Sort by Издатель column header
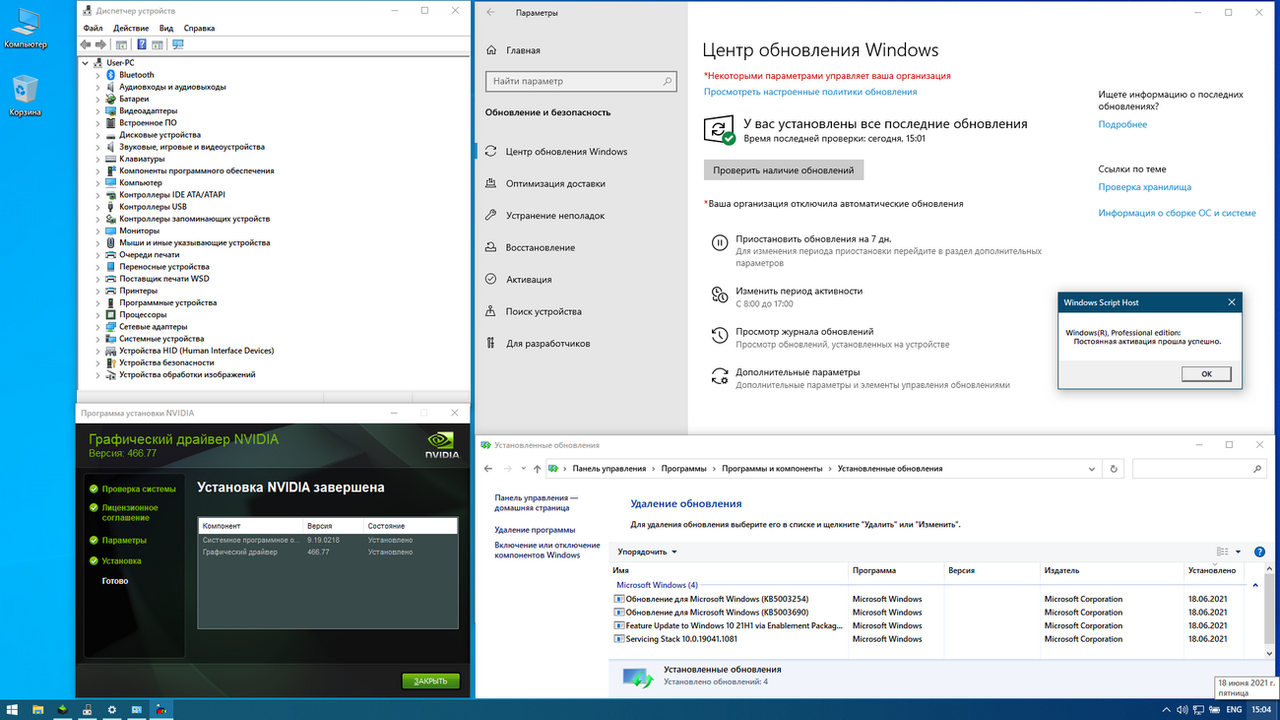The height and width of the screenshot is (720, 1280). [1112, 571]
